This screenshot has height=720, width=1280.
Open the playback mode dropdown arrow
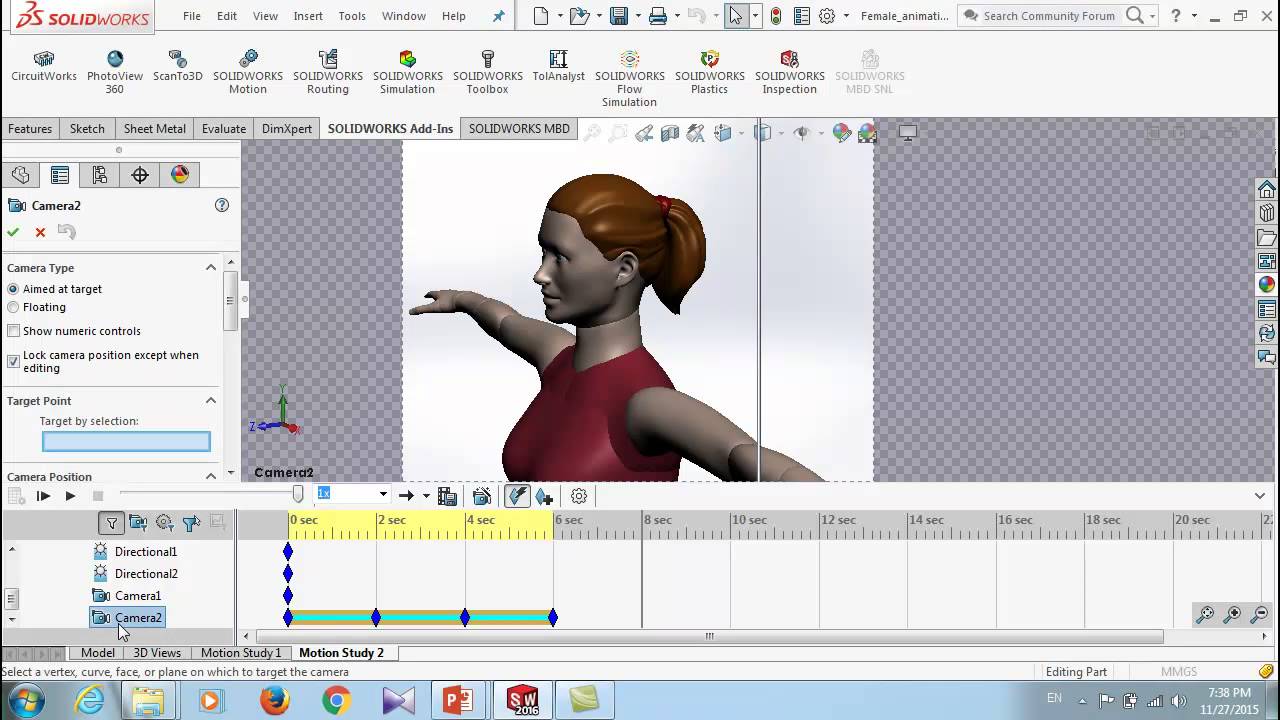426,496
